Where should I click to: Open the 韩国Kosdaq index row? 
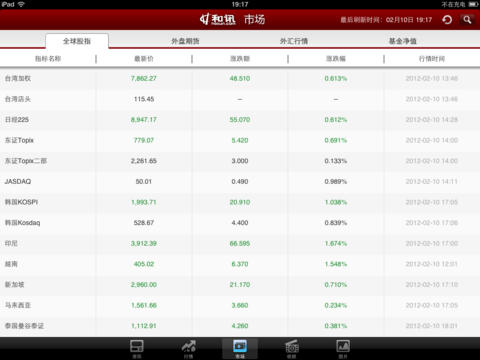tap(240, 223)
